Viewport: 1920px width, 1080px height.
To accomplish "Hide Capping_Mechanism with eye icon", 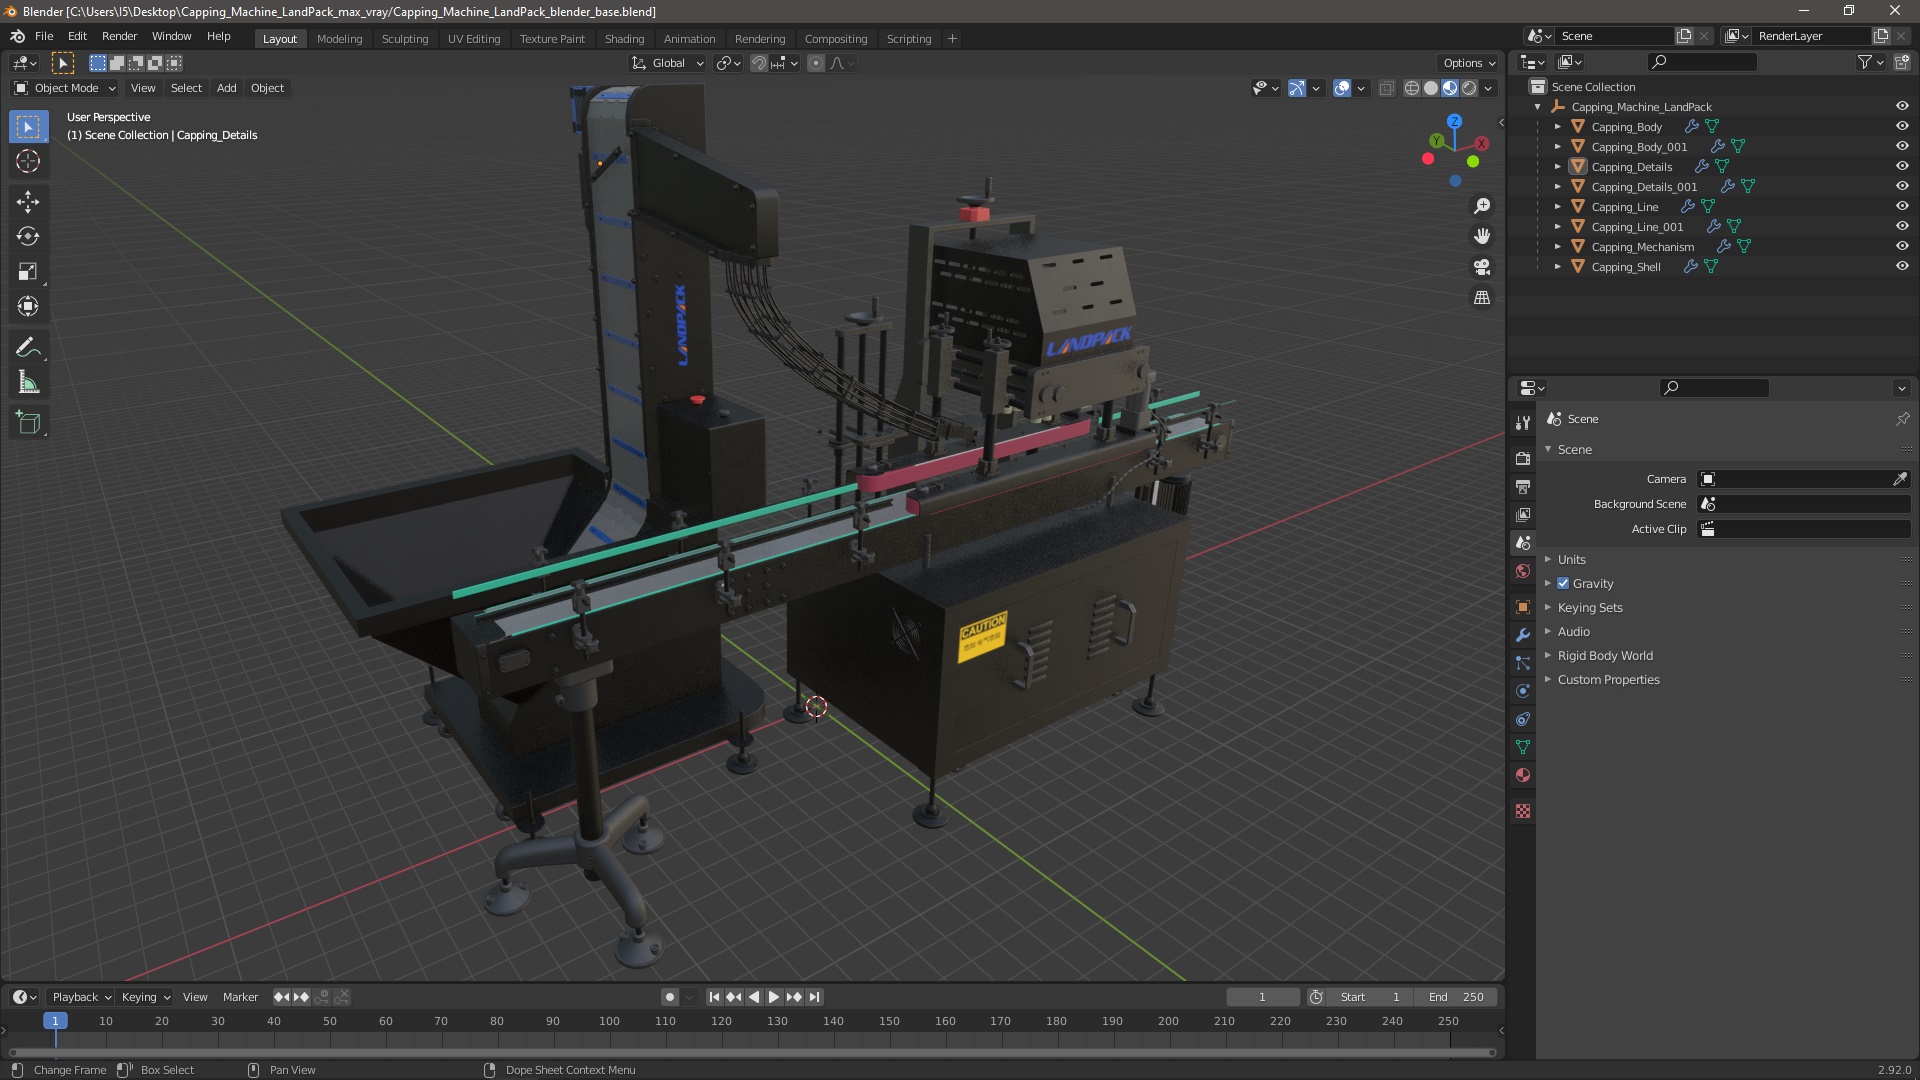I will [x=1902, y=246].
